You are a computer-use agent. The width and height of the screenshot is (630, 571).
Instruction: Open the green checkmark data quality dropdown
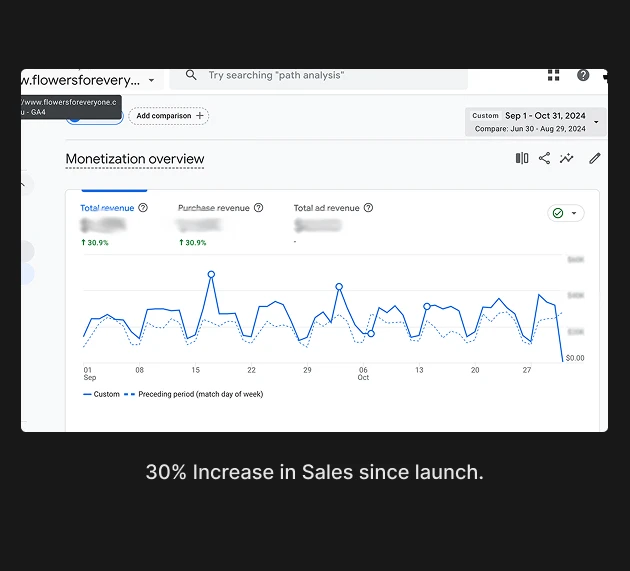(x=565, y=213)
